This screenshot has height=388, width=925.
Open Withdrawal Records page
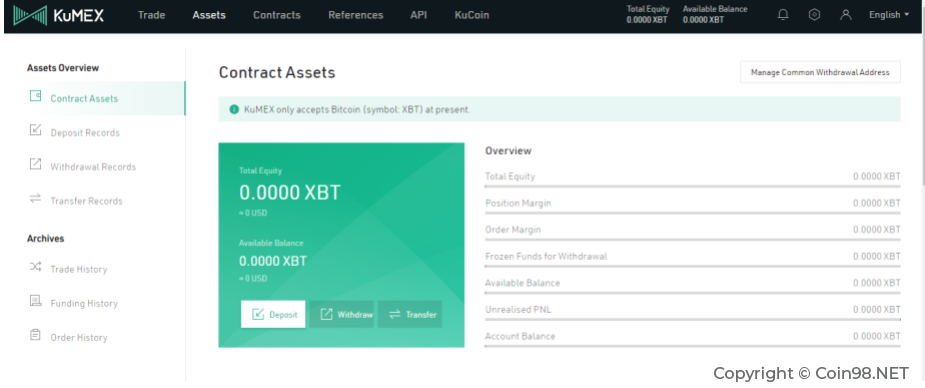point(93,167)
